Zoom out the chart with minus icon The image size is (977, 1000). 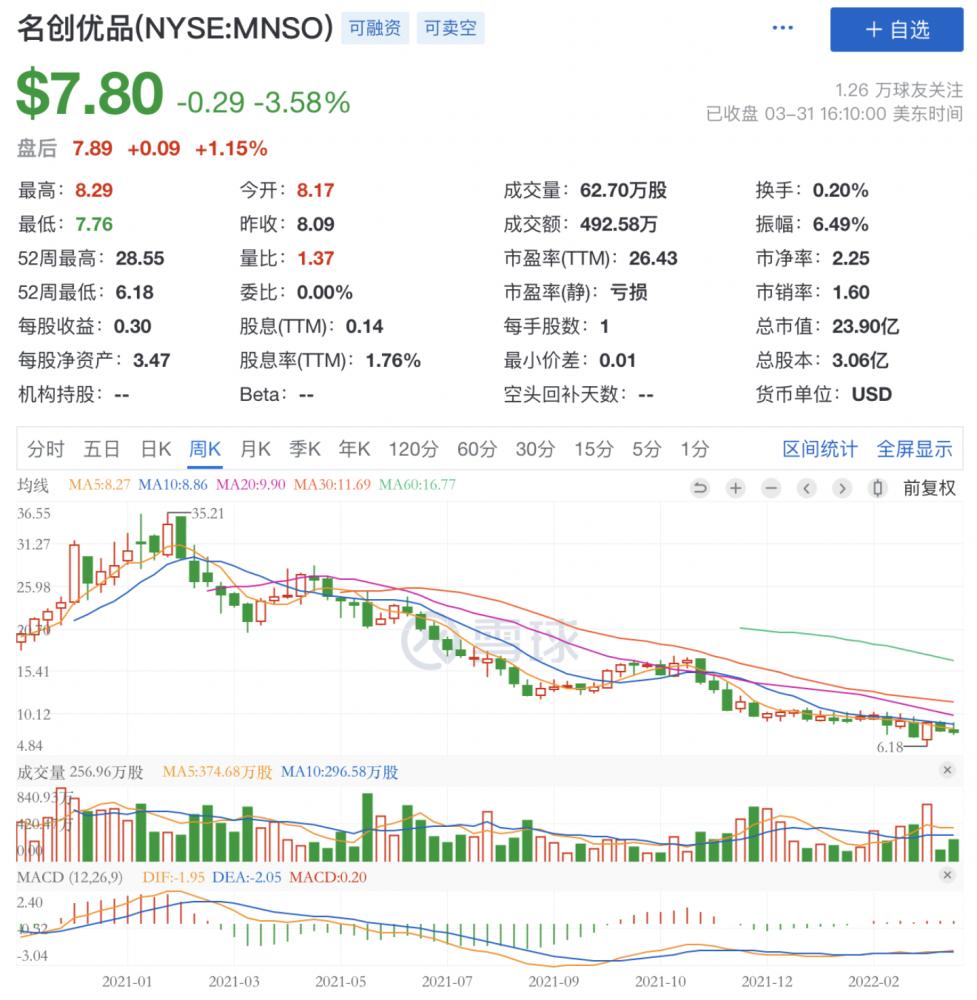(771, 488)
